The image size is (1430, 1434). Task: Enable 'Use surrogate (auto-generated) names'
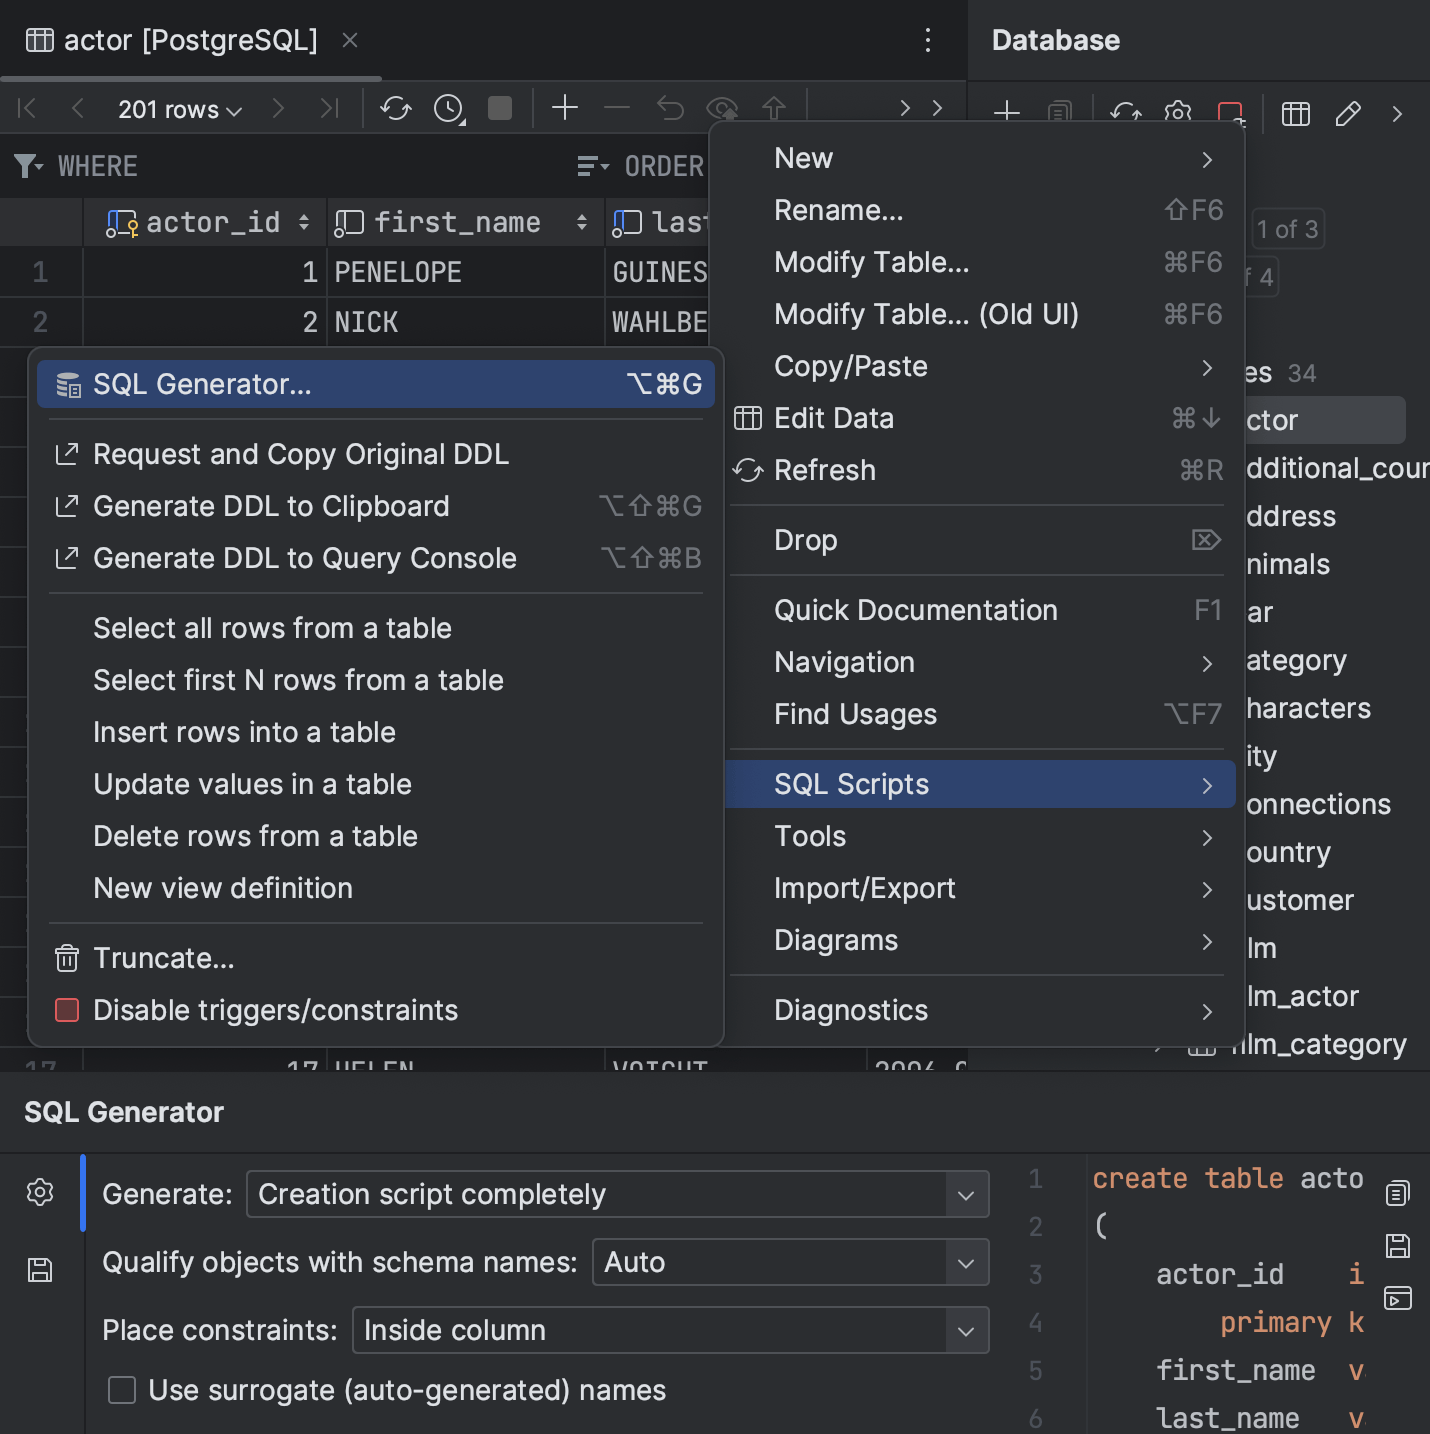pos(122,1390)
